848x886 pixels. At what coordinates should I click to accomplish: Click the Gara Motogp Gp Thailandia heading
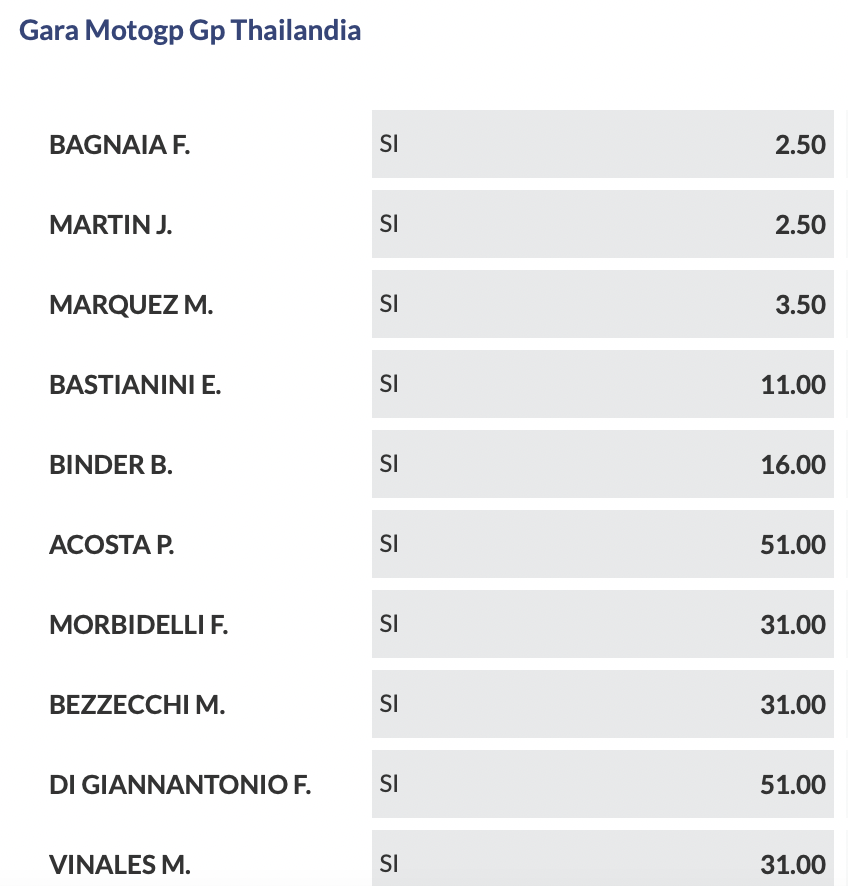pos(190,30)
